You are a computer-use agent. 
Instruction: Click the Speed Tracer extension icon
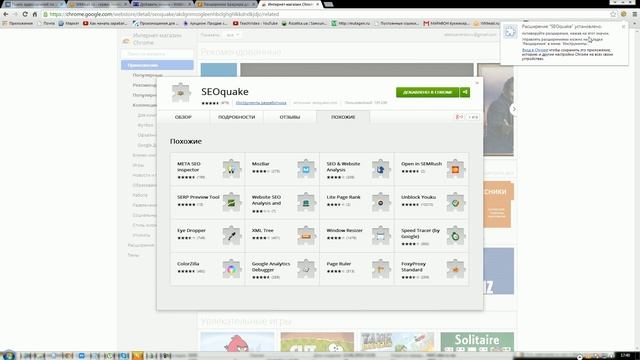(x=456, y=236)
